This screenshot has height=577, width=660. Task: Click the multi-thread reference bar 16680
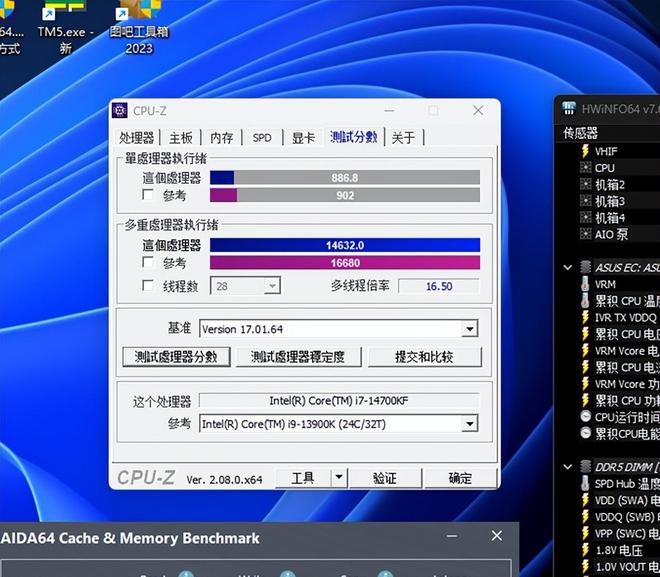345,263
